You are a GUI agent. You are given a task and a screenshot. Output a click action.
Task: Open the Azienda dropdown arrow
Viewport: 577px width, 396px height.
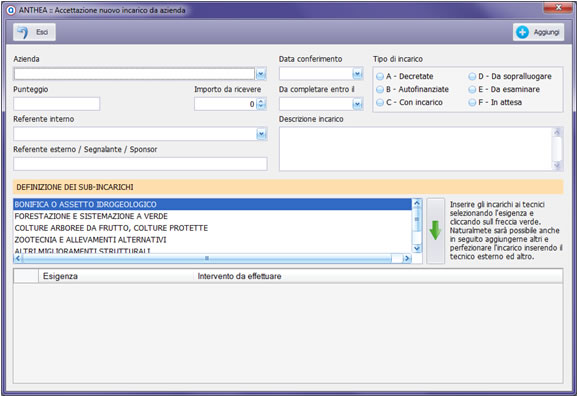click(x=261, y=74)
